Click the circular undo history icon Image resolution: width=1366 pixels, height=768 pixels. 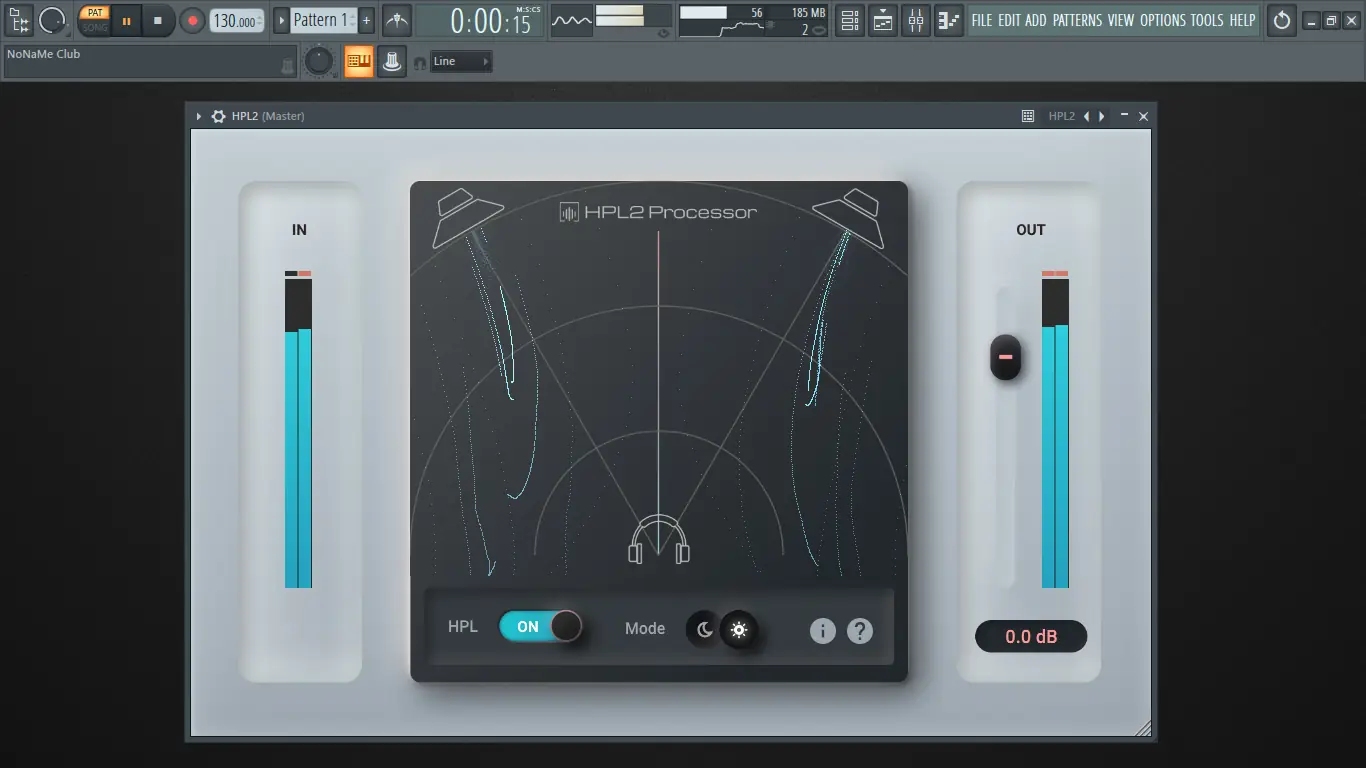point(1282,20)
